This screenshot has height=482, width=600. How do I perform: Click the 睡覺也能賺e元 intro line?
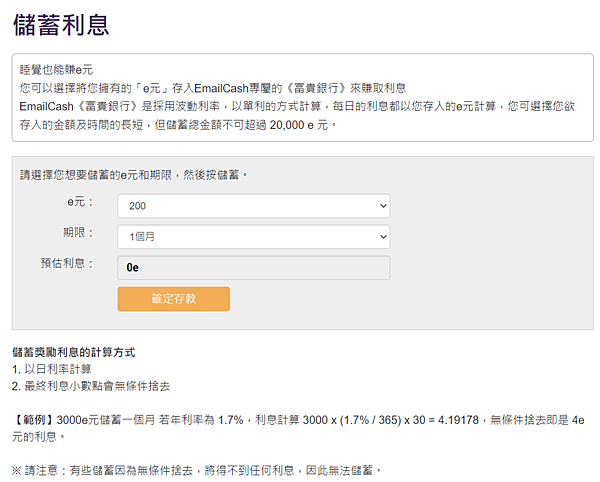[56, 70]
